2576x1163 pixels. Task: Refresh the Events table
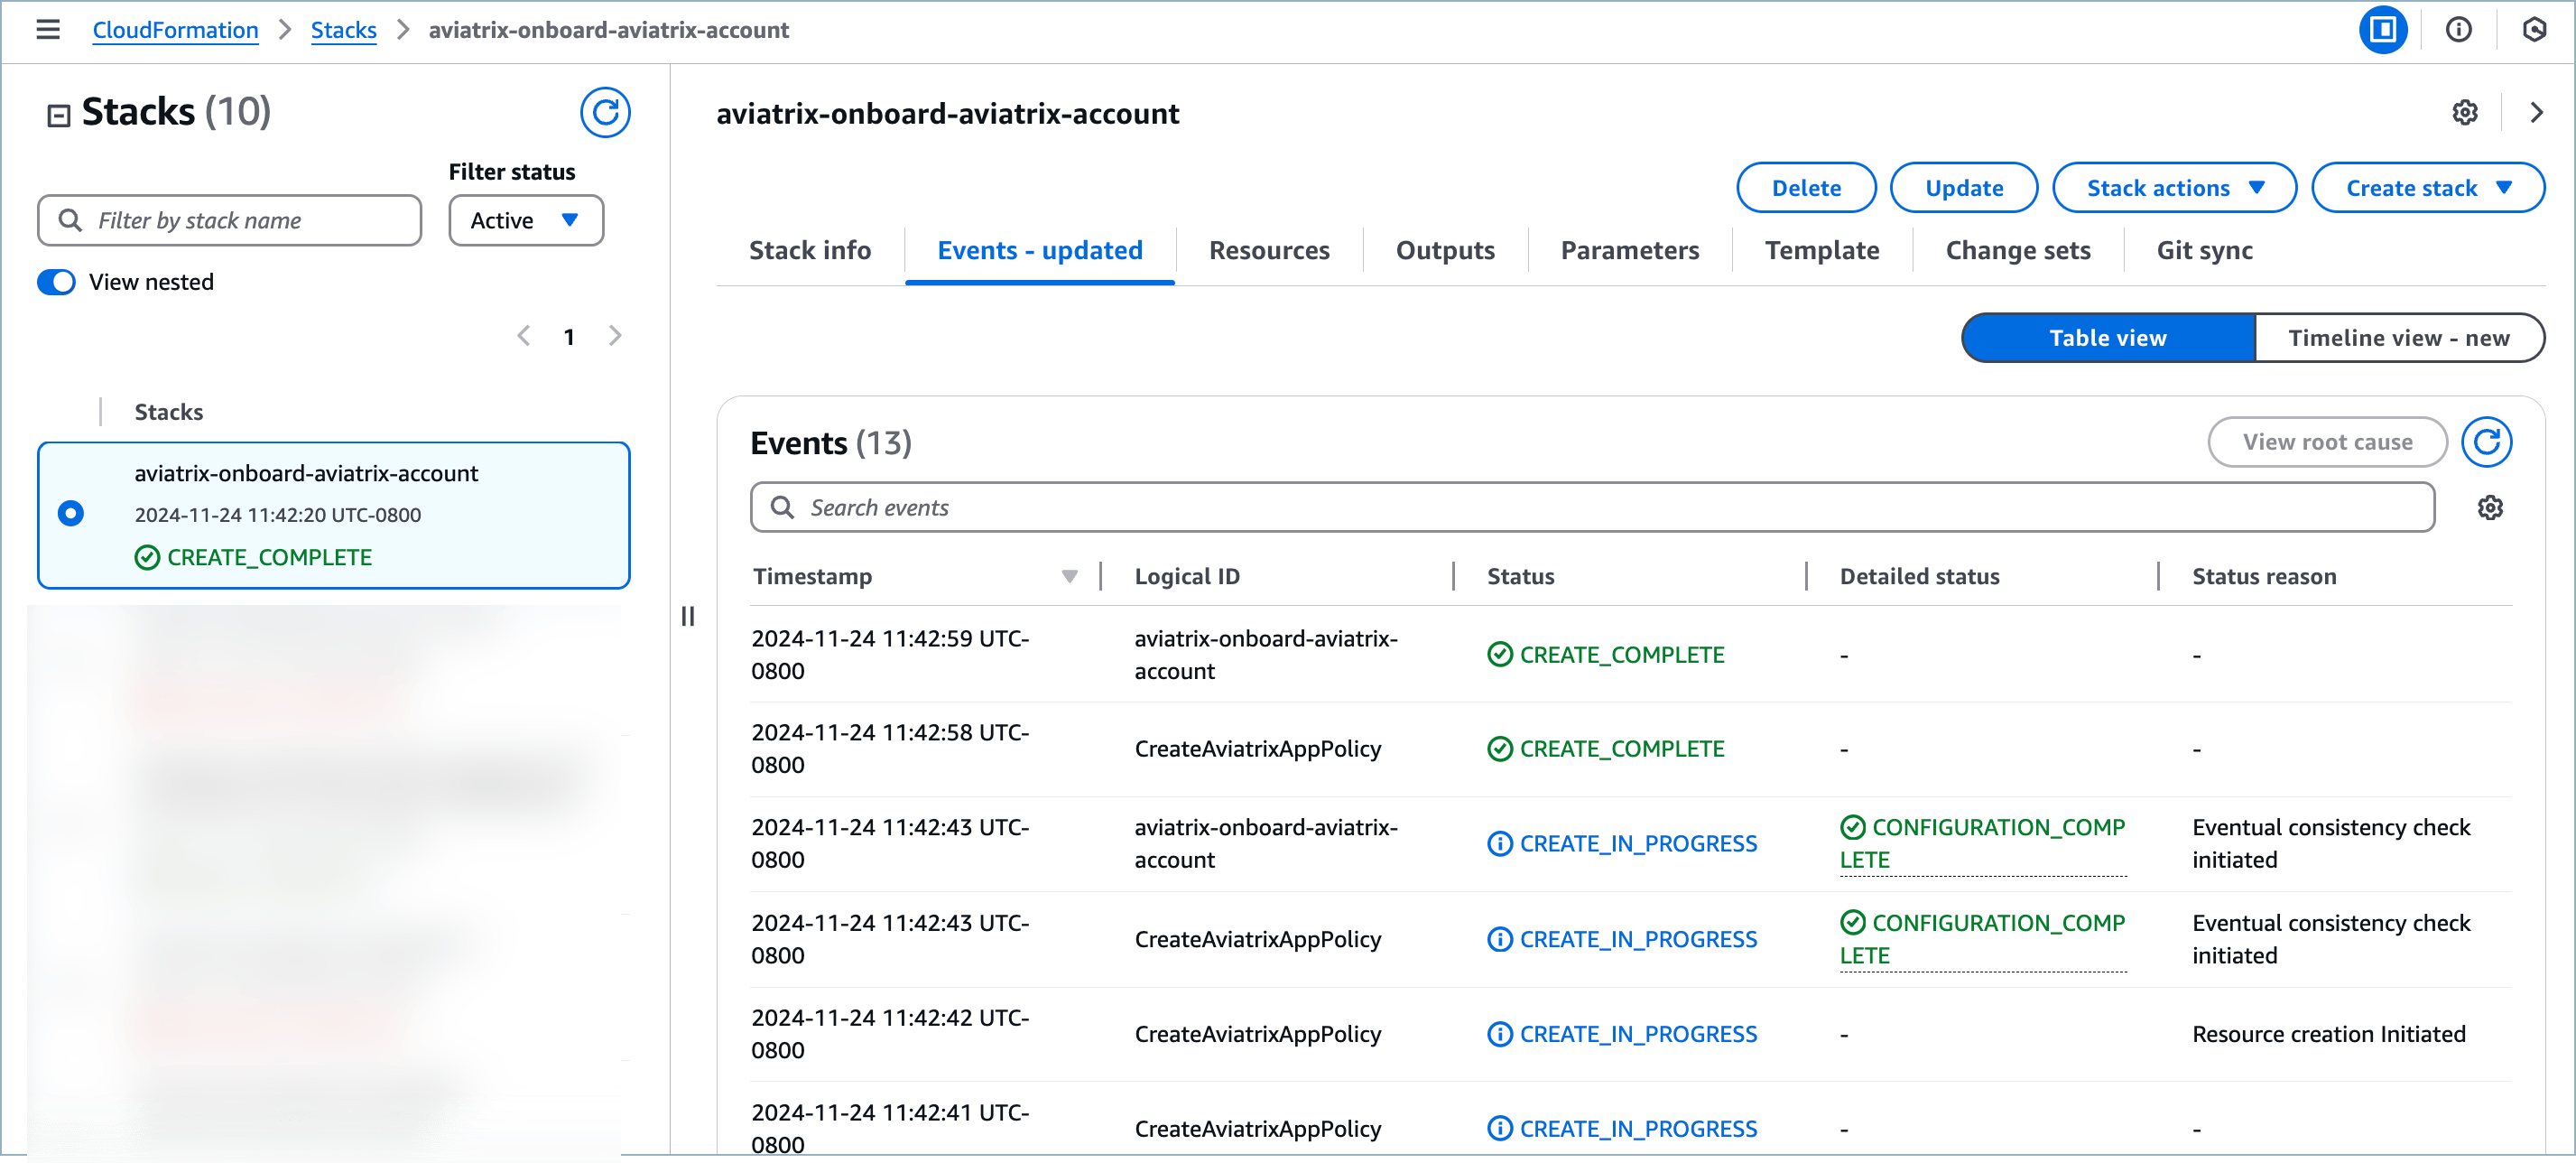point(2486,442)
